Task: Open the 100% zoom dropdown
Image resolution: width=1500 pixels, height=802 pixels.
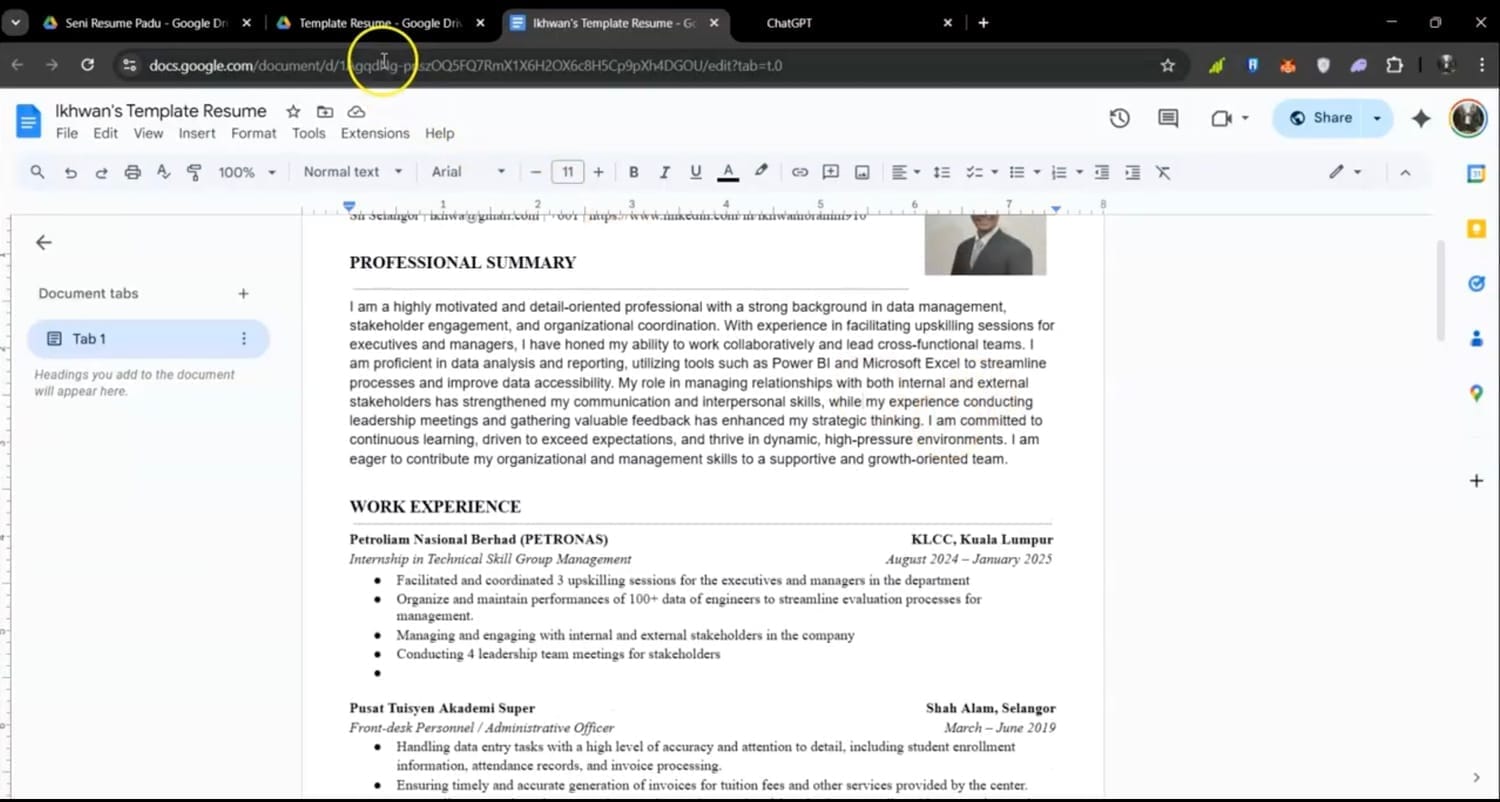Action: pos(246,172)
